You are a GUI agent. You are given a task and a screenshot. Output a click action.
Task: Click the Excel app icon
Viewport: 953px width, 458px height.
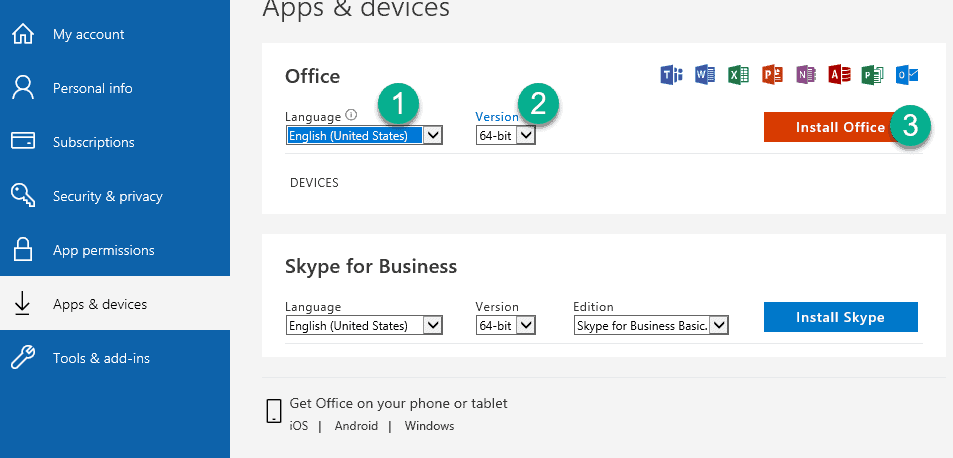pyautogui.click(x=738, y=75)
